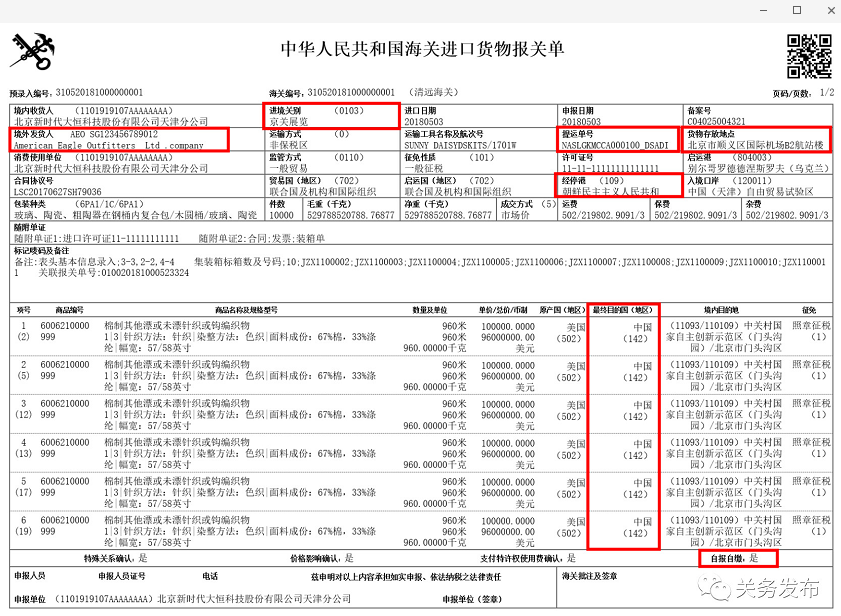Click the 特殊关系确认 confirmation entry

click(x=115, y=558)
